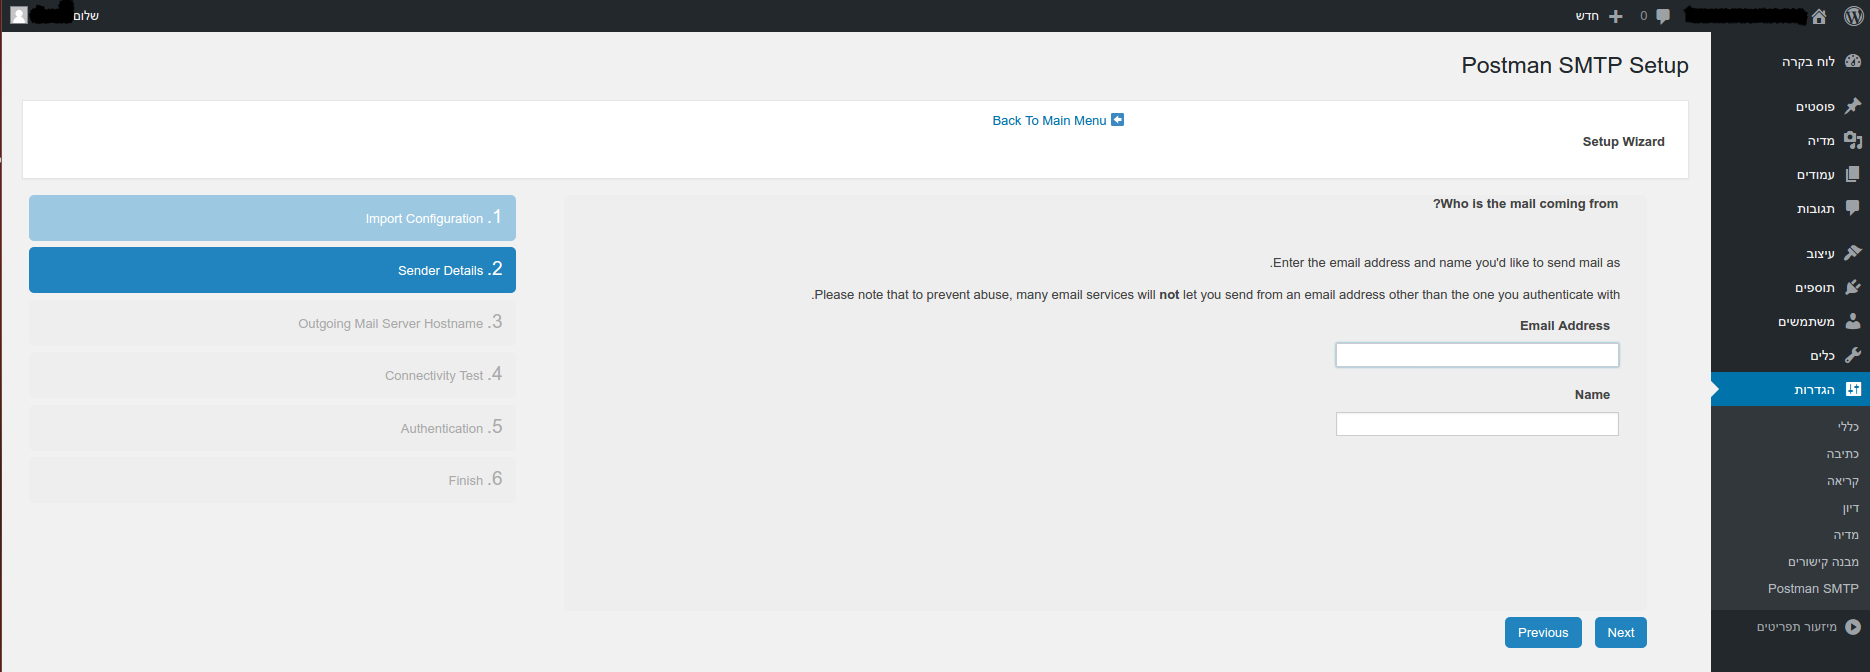This screenshot has width=1870, height=672.
Task: Collapse the admin menu using the arrow icon
Action: click(1853, 627)
